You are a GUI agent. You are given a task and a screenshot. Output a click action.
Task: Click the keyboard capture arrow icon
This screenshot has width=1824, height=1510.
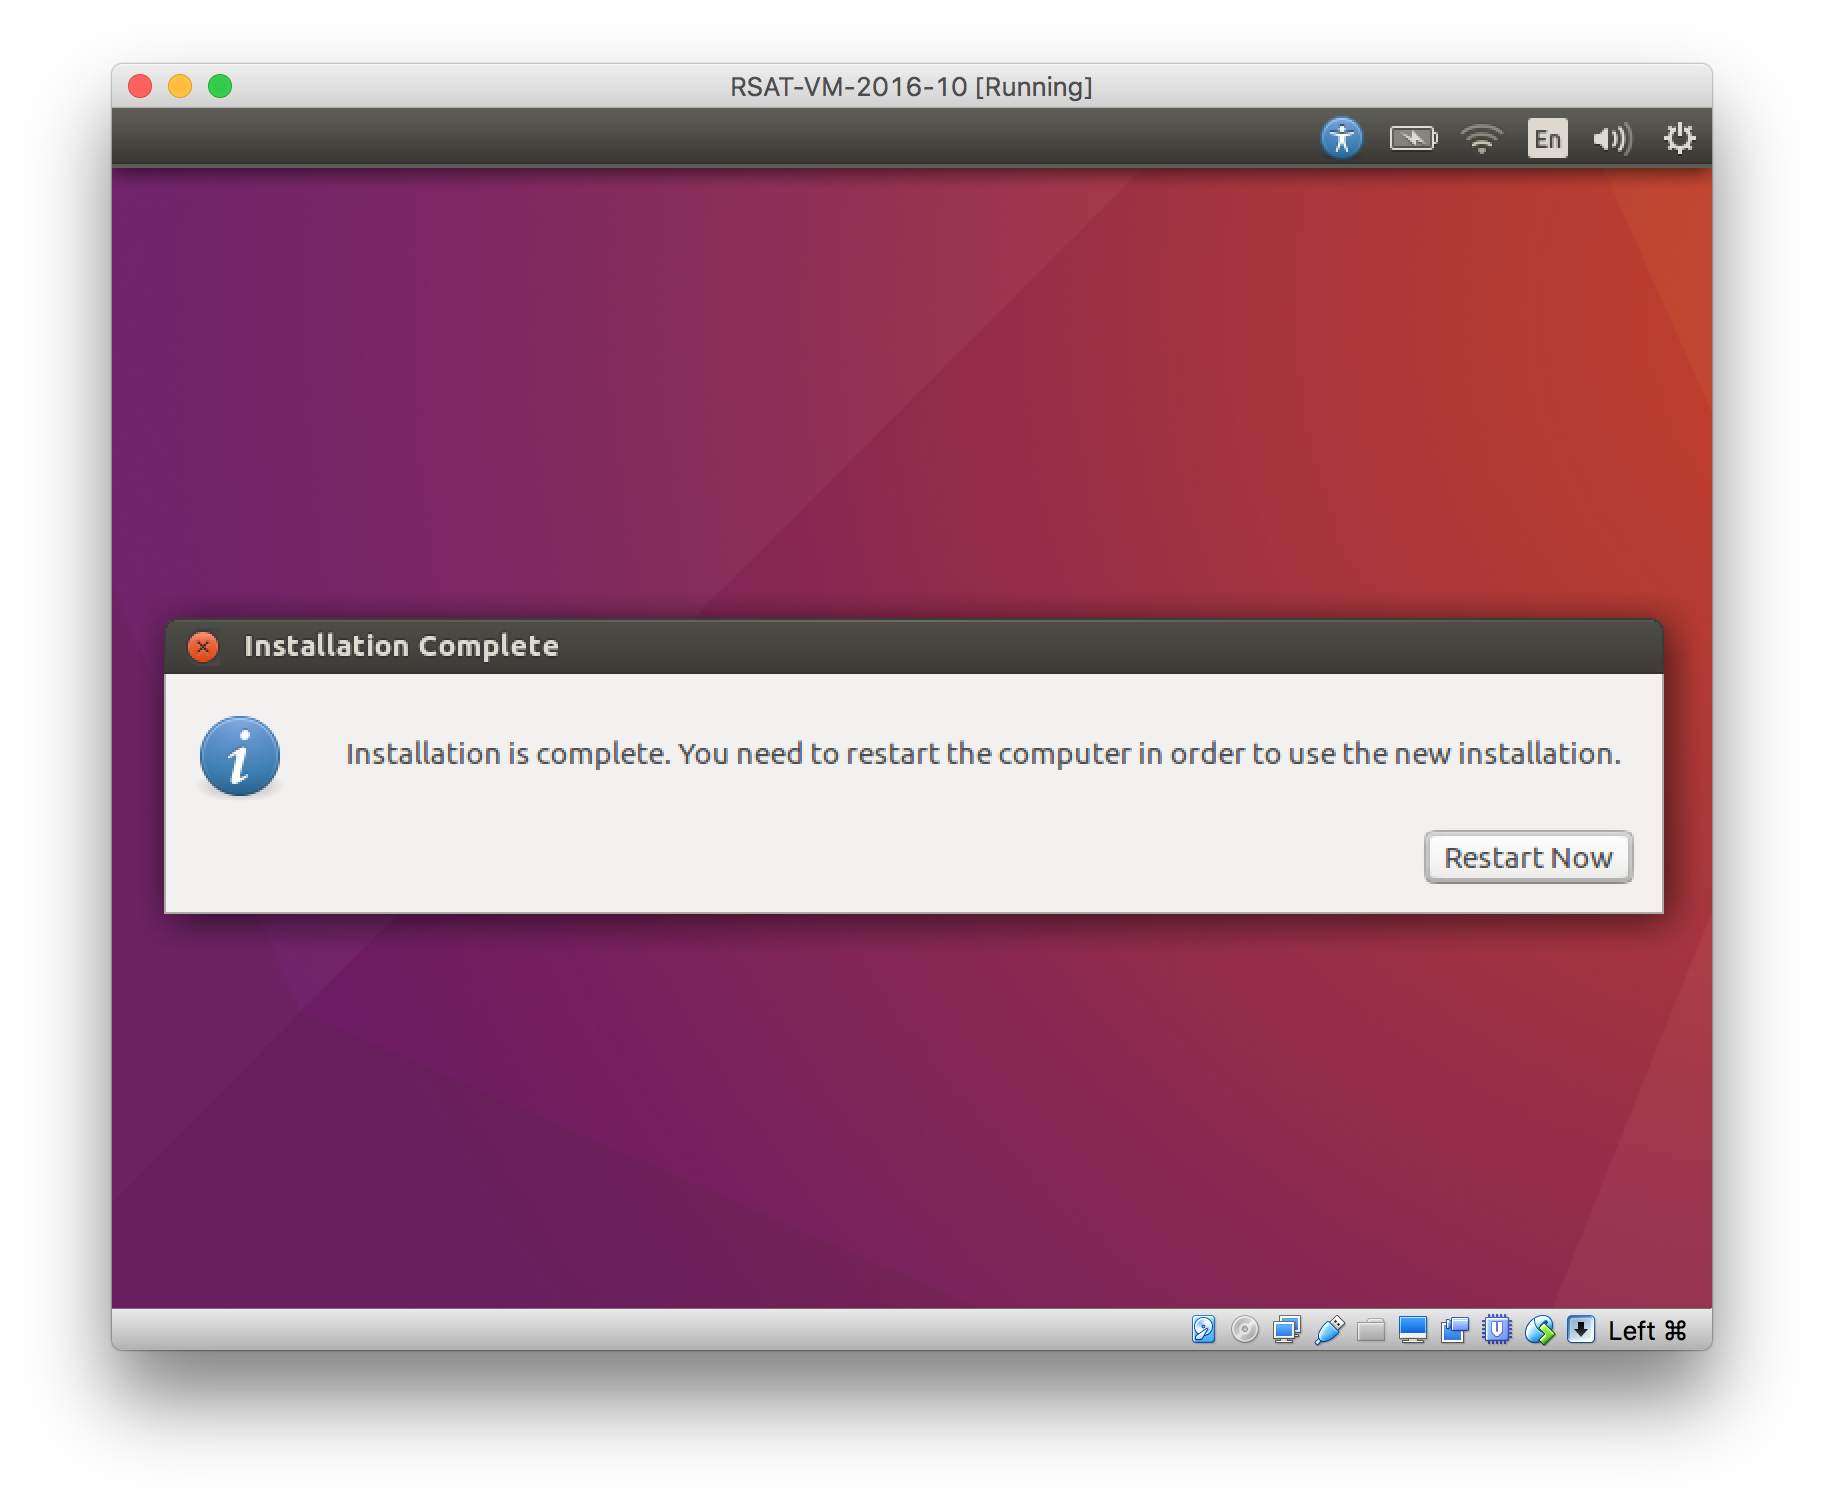coord(1581,1329)
